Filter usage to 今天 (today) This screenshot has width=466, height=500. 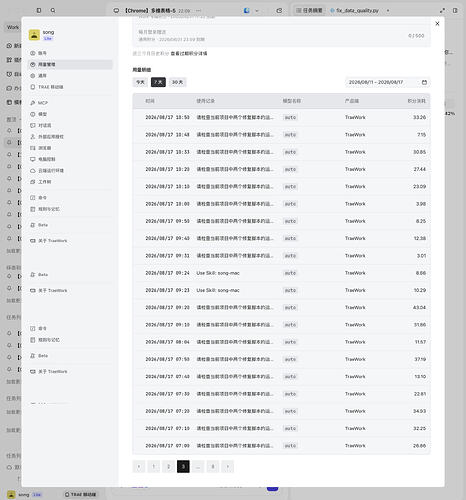140,82
